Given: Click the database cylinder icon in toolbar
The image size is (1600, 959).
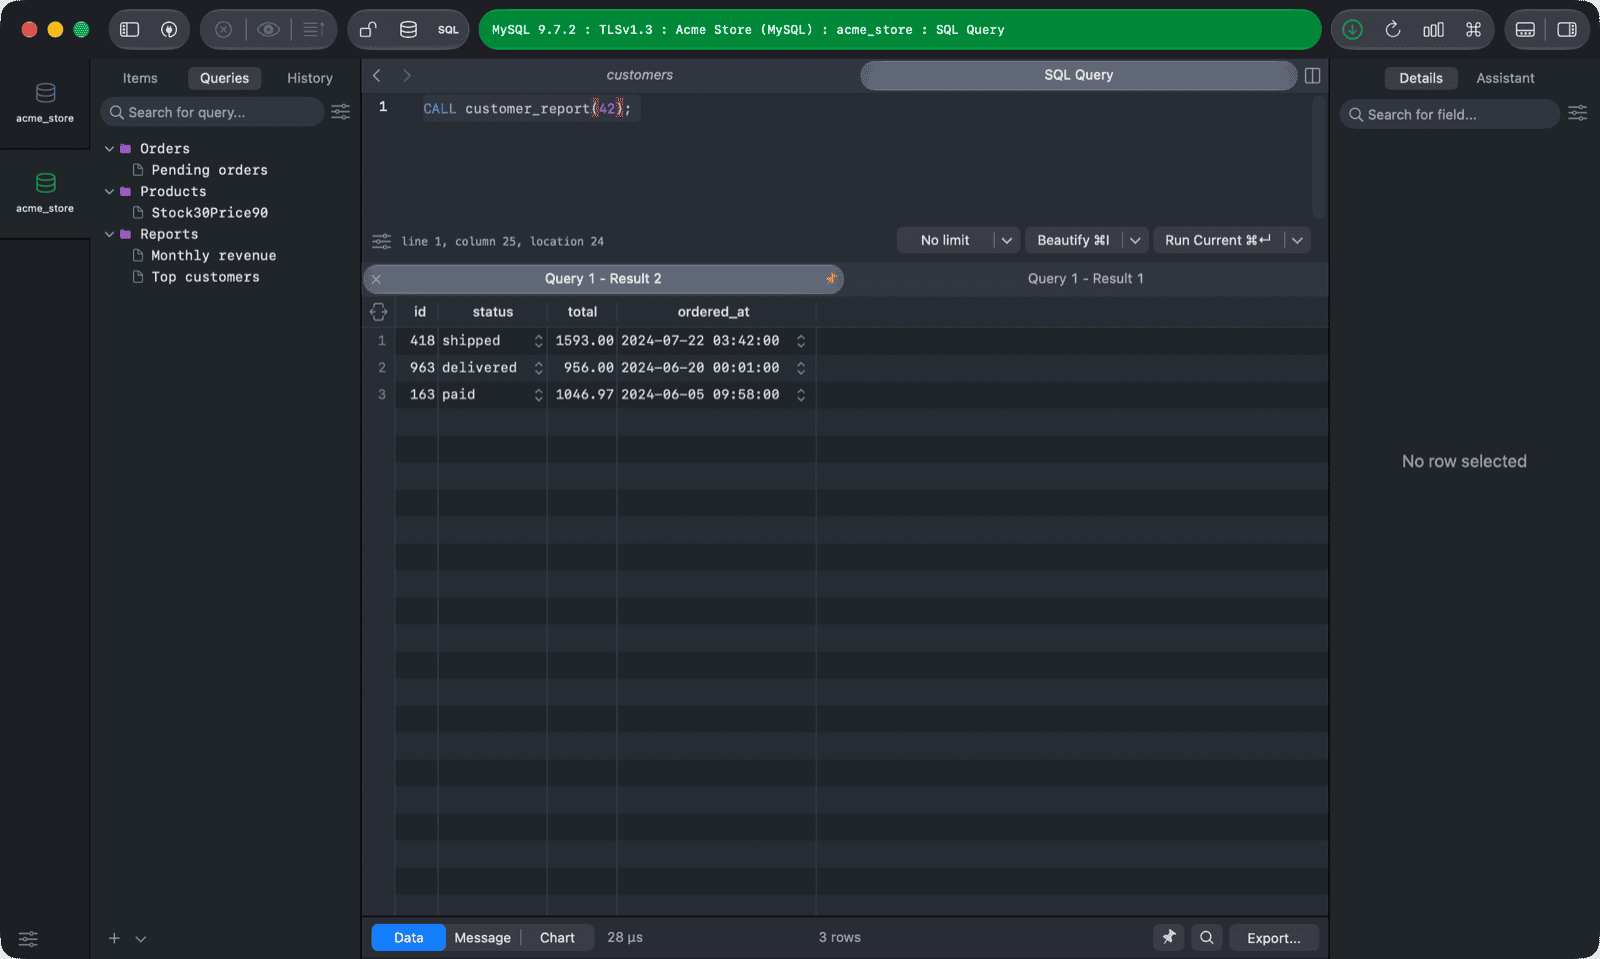Looking at the screenshot, I should (408, 30).
